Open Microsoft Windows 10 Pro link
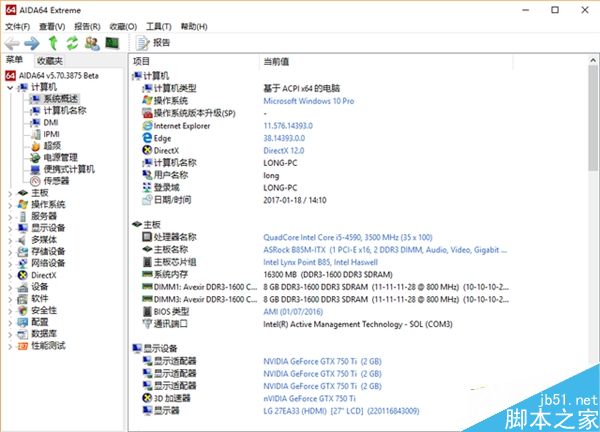Image resolution: width=600 pixels, height=432 pixels. [308, 101]
